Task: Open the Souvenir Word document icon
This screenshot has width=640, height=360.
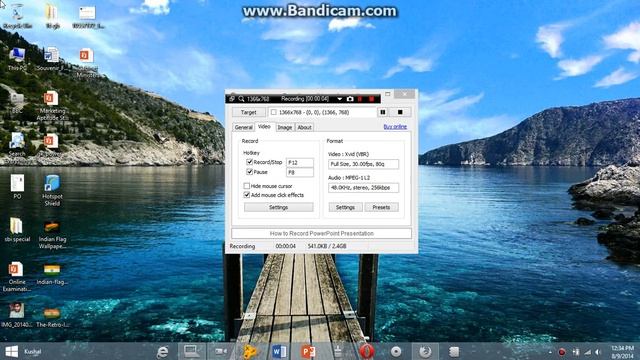Action: tap(51, 59)
